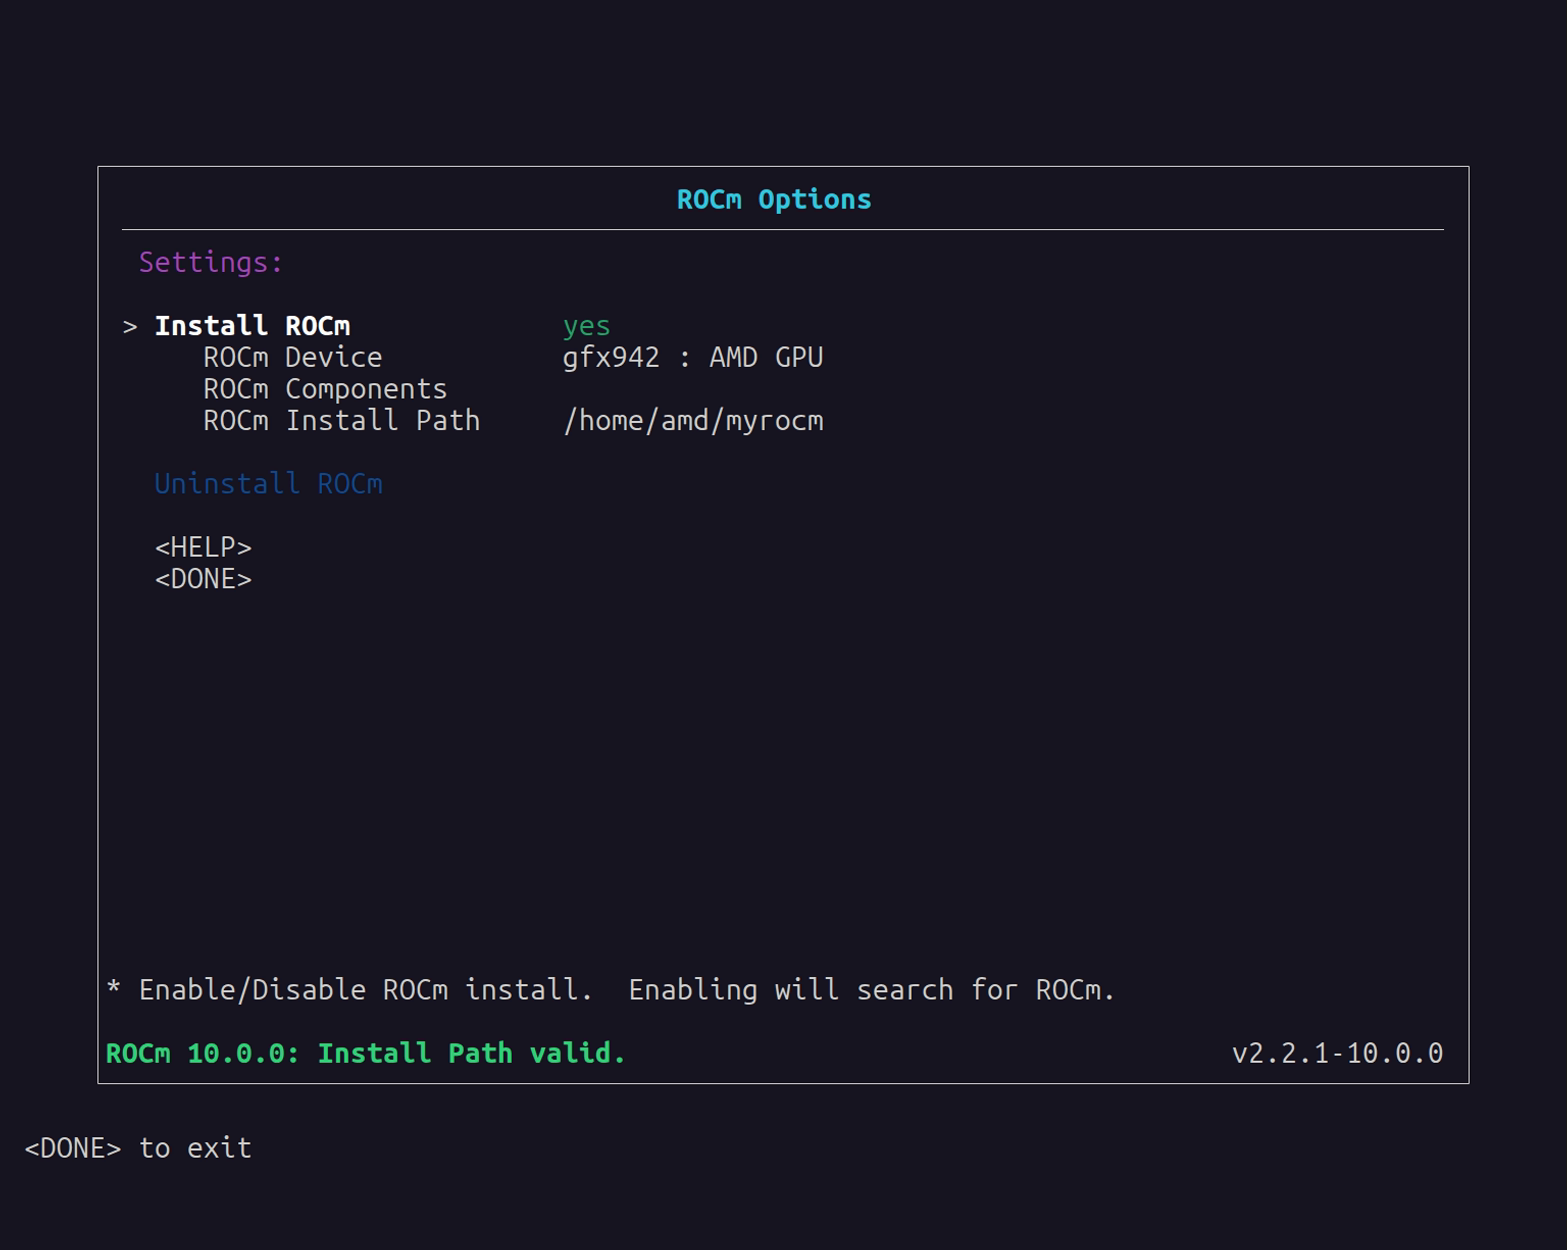Open the <HELP> button
The image size is (1567, 1250).
(x=203, y=547)
